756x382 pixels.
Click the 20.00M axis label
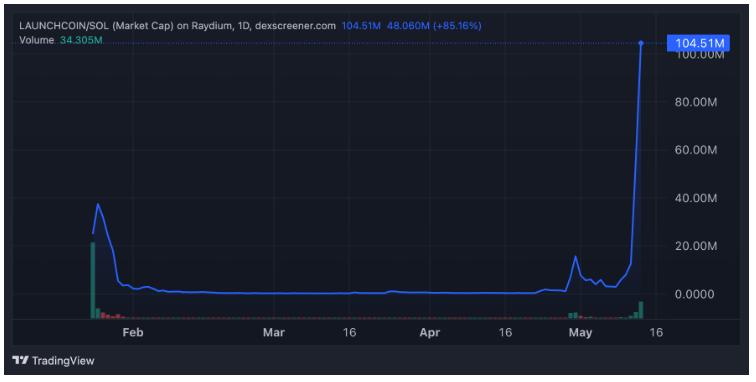point(696,246)
